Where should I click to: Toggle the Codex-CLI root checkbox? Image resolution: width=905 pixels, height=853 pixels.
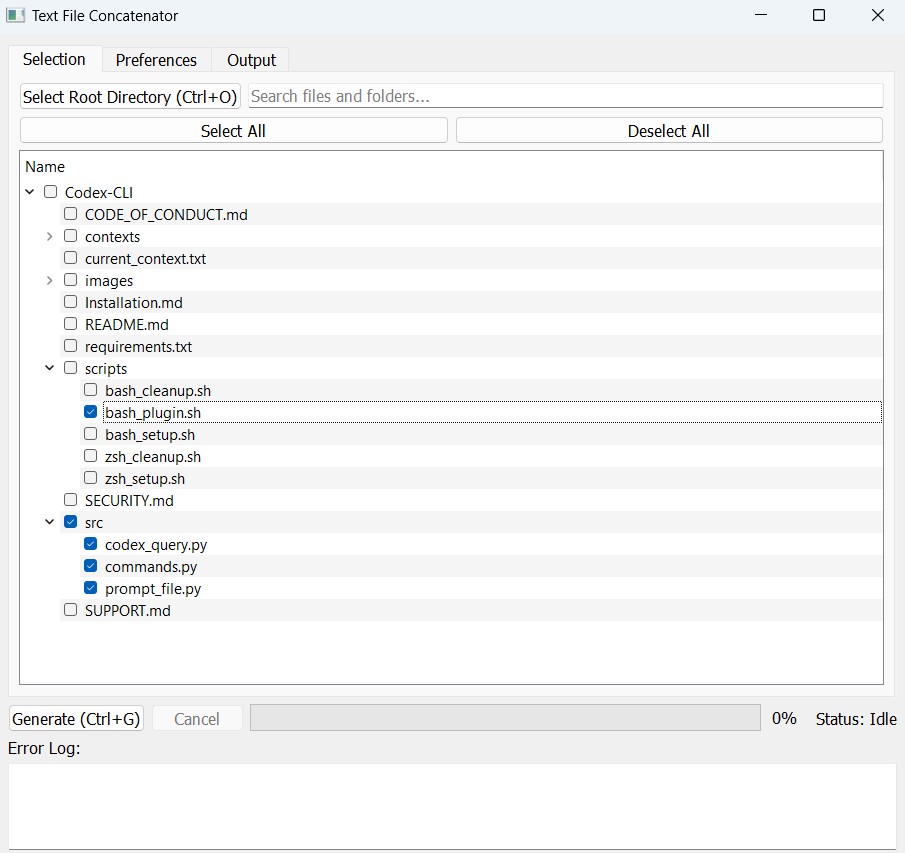51,192
